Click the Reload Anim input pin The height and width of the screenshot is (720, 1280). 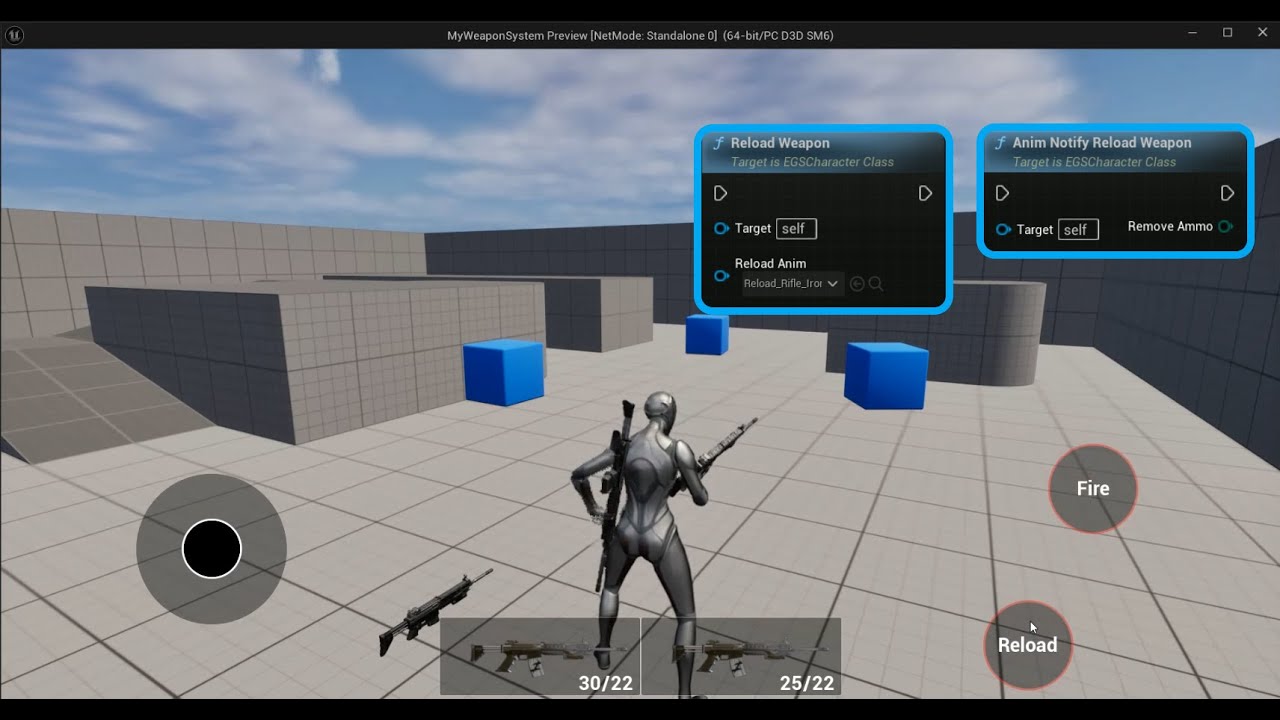721,275
